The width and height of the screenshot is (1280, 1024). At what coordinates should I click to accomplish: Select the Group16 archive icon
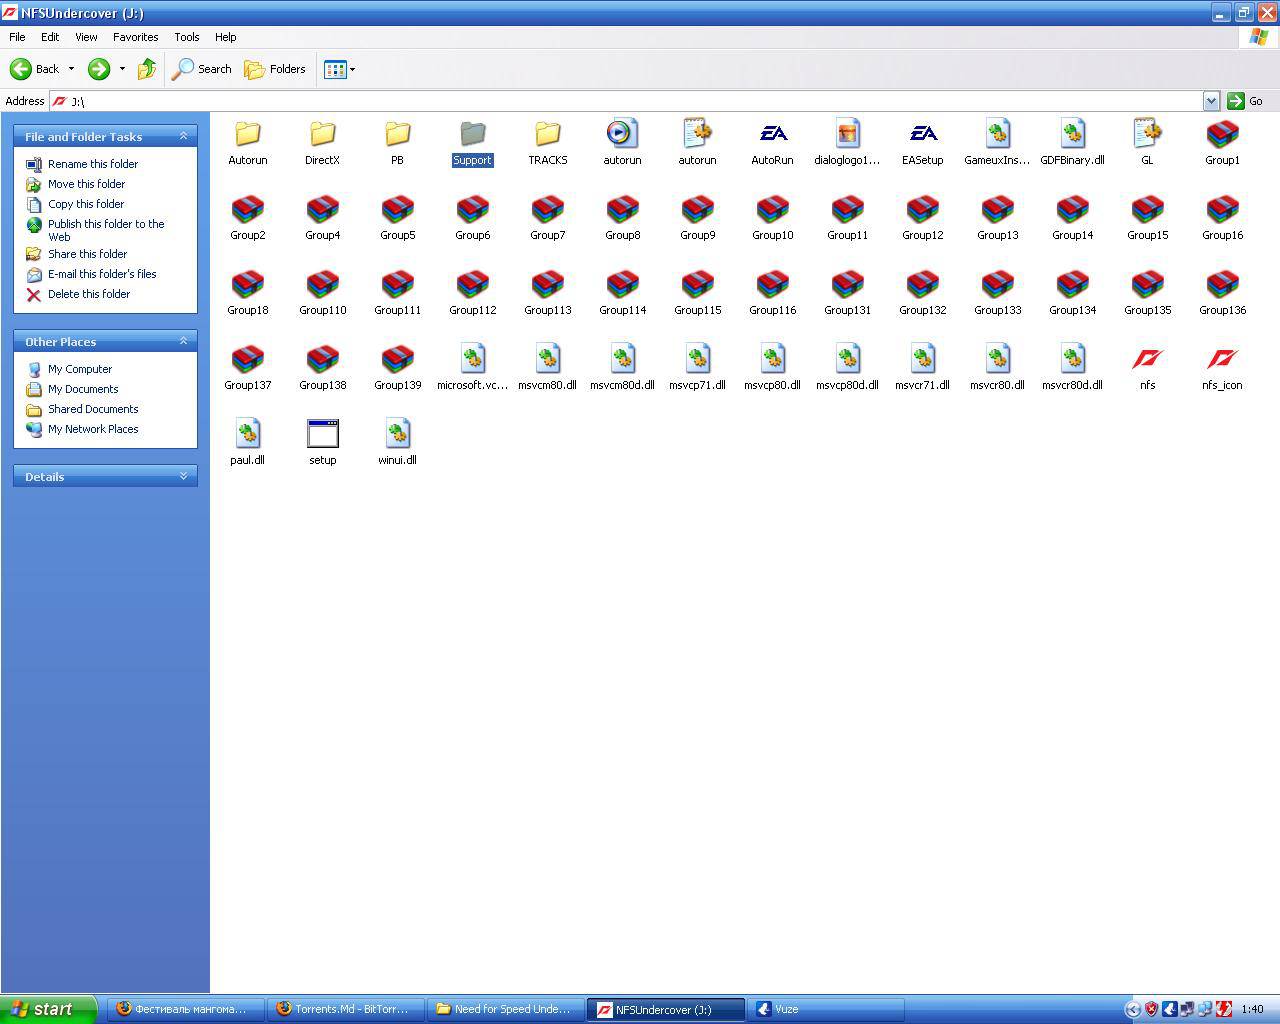(x=1222, y=208)
